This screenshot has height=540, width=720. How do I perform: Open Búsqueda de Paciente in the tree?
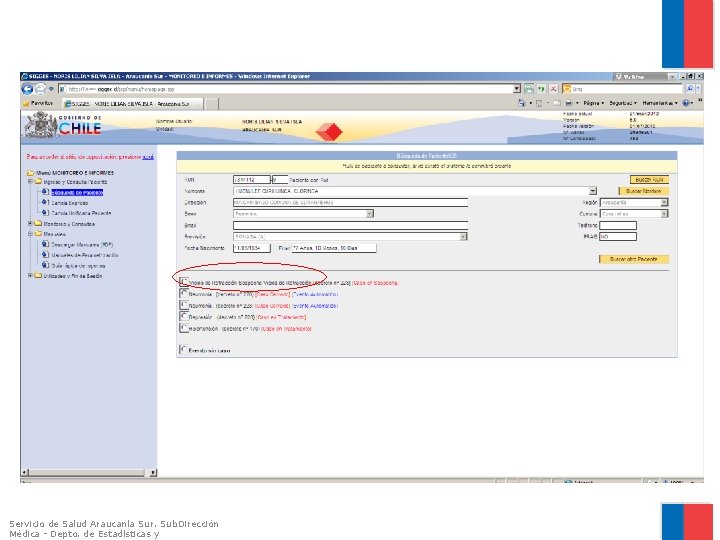(77, 192)
